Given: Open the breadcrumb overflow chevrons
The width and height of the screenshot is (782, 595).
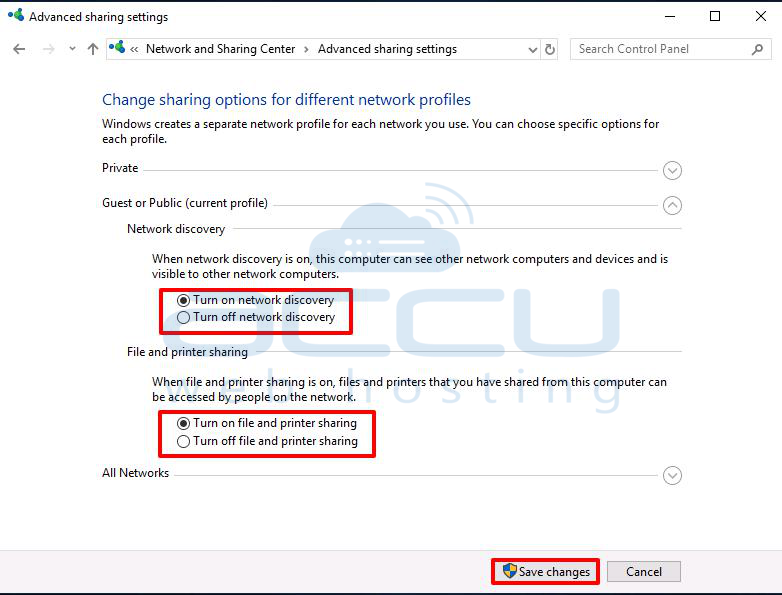Looking at the screenshot, I should (x=134, y=49).
